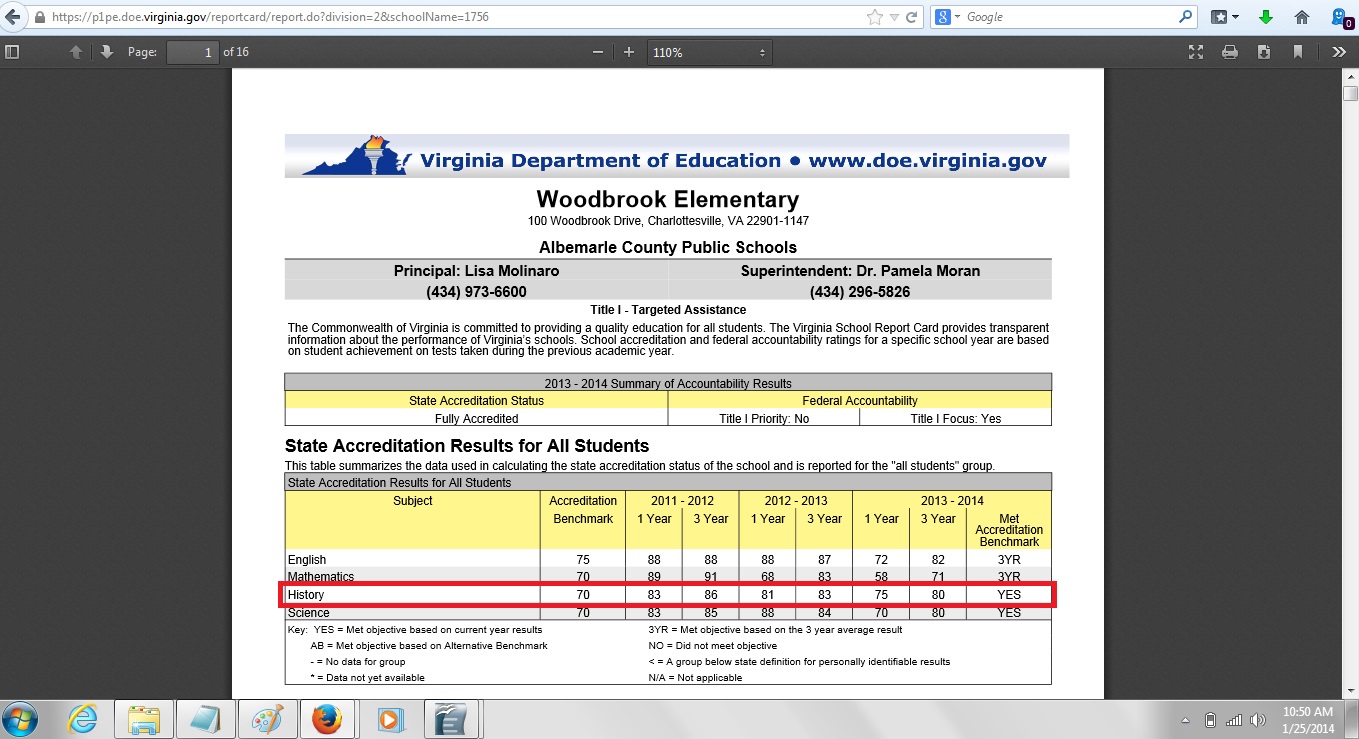
Task: Click the Met Accreditation Benchmark header
Action: [x=1009, y=530]
